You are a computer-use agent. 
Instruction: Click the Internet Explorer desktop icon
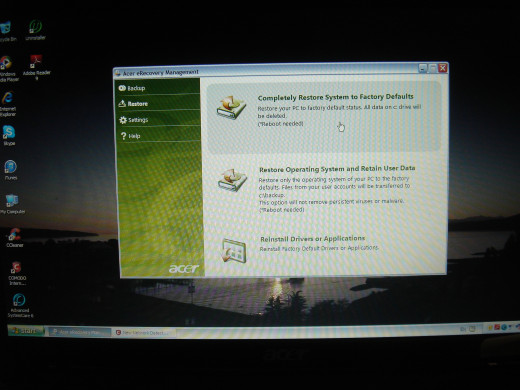(7, 104)
